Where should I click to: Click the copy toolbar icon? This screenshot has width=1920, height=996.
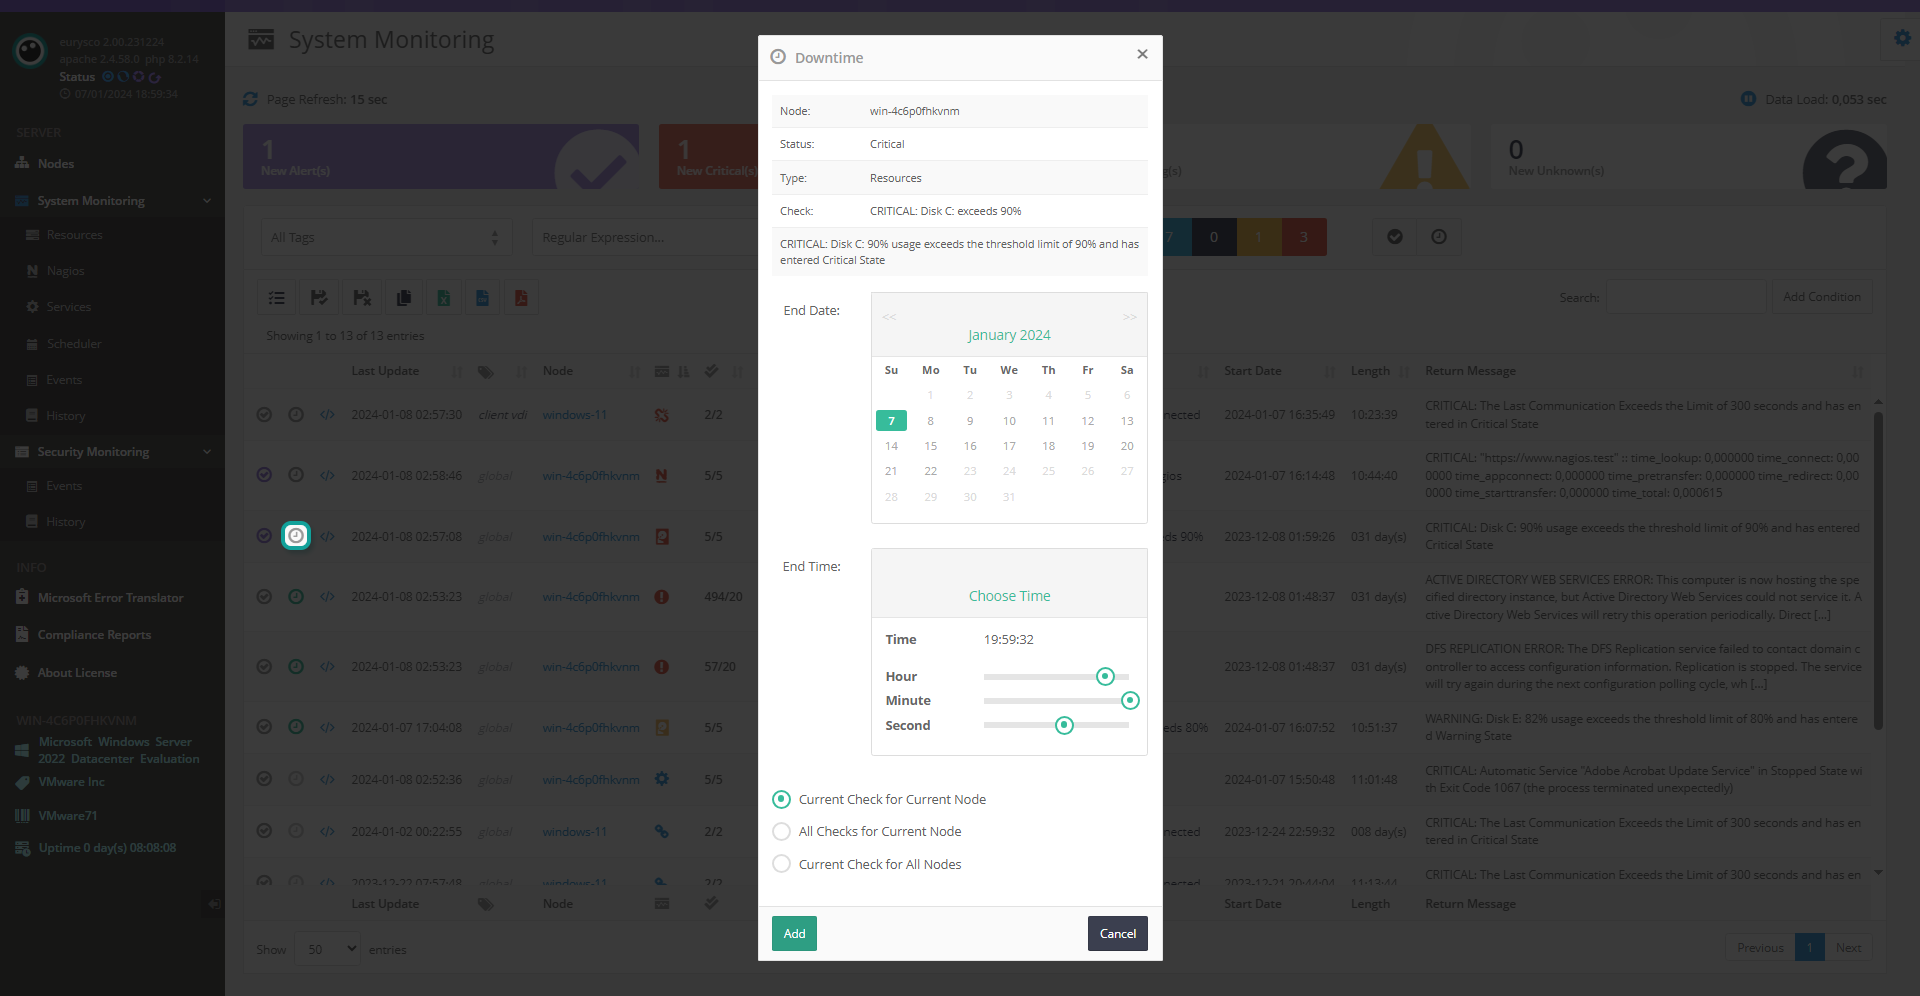pos(404,298)
